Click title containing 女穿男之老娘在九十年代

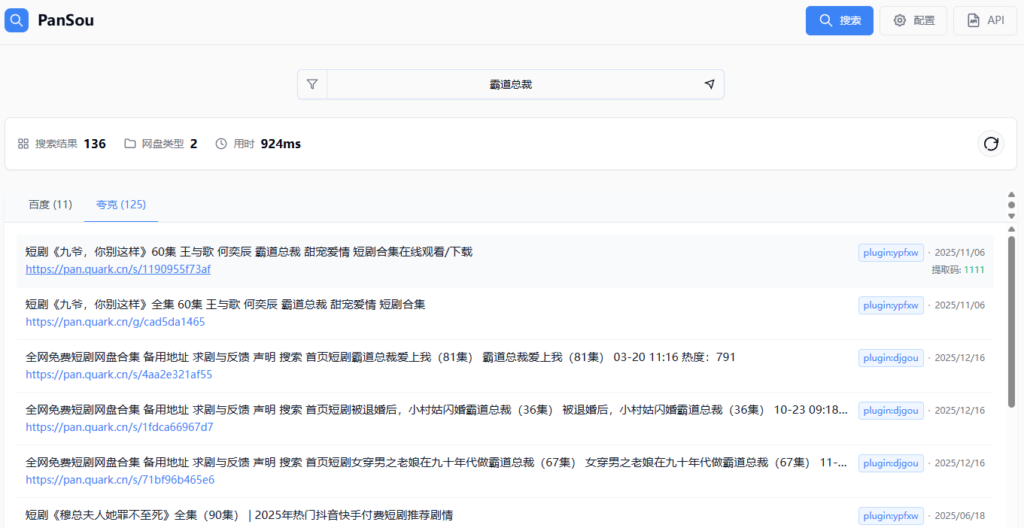tap(437, 462)
